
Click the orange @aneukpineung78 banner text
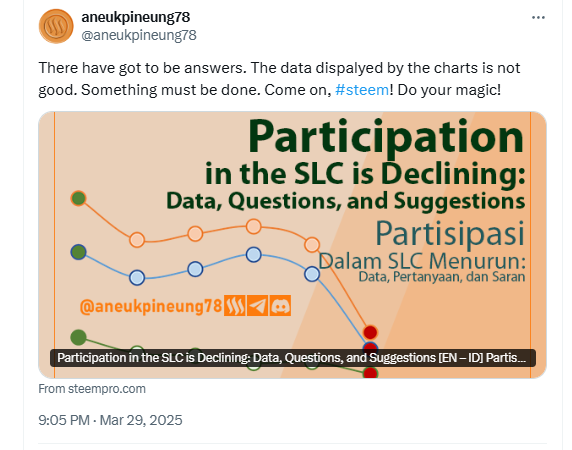click(x=151, y=306)
